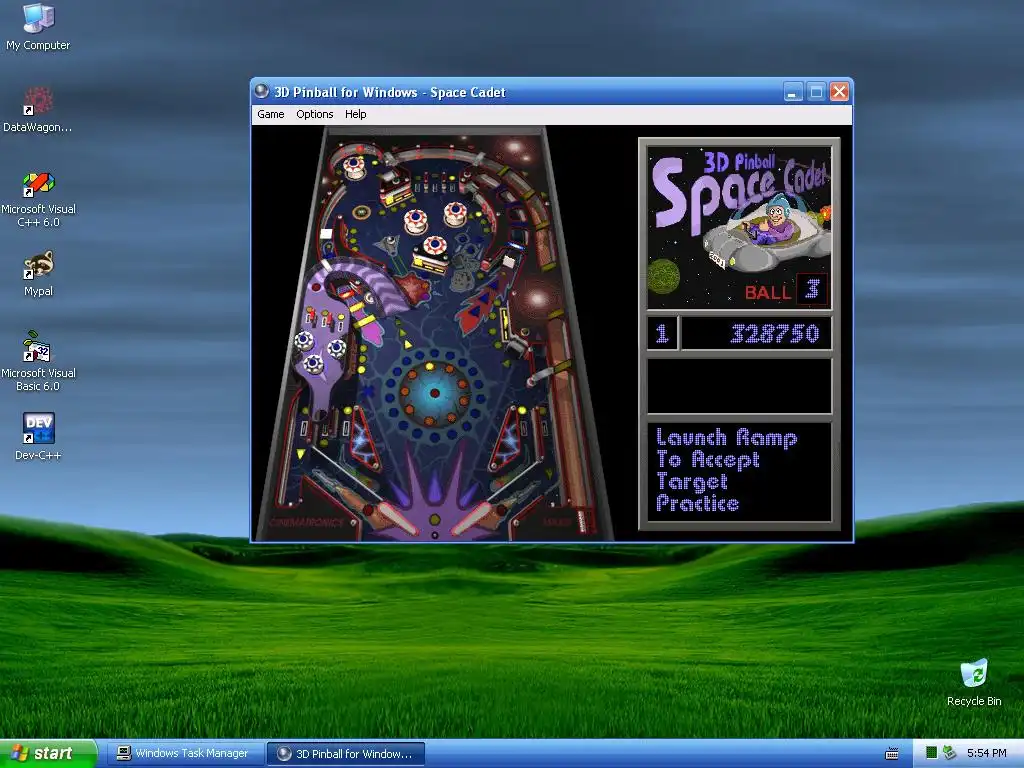Screen dimensions: 1024x768
Task: Open the My Computer desktop icon
Action: point(38,27)
